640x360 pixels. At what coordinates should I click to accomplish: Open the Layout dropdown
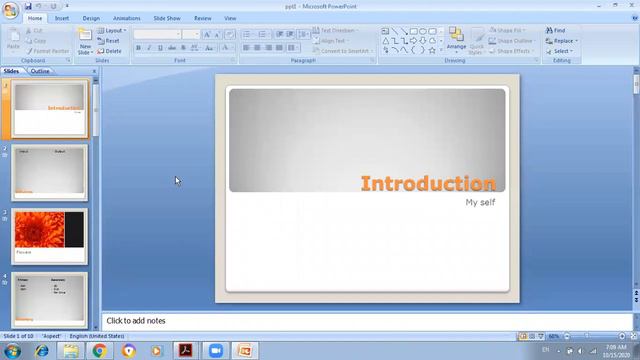click(111, 31)
